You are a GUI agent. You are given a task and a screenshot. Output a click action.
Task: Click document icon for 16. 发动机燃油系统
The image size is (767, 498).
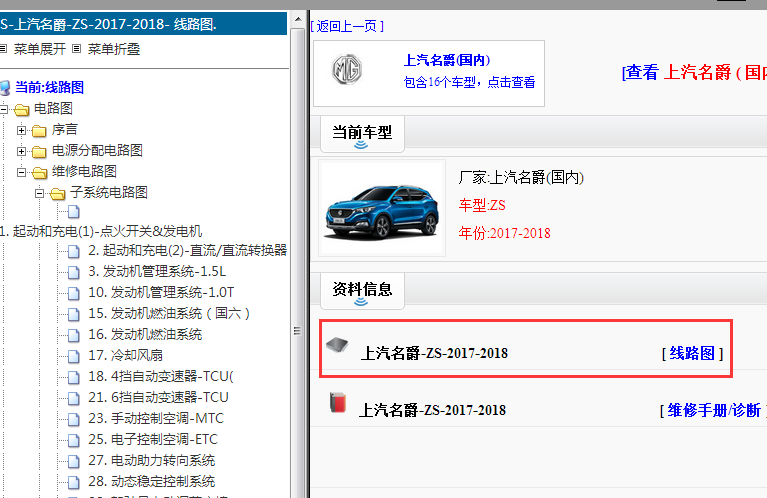coord(73,336)
